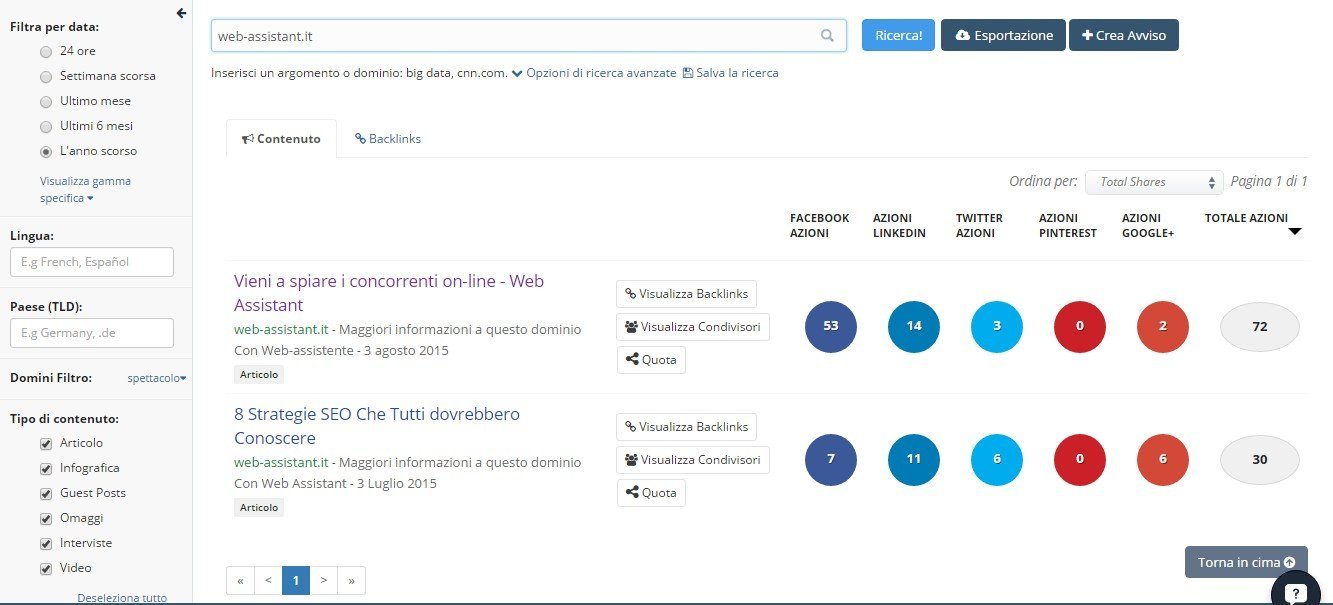Select the 24 ore date filter
The width and height of the screenshot is (1333, 605).
46,51
